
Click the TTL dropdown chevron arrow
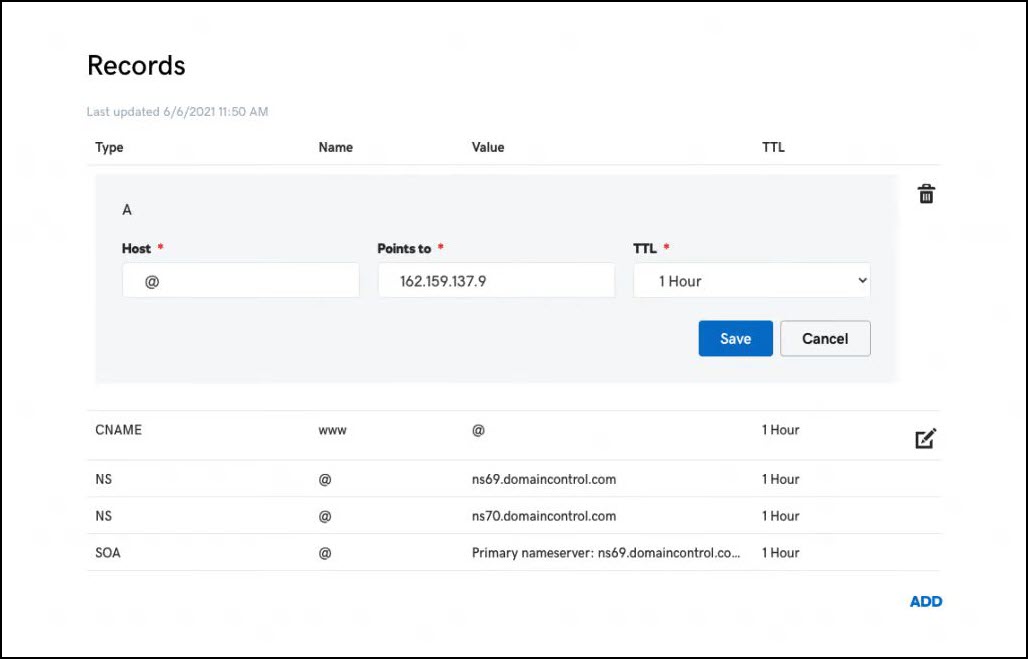pyautogui.click(x=862, y=281)
